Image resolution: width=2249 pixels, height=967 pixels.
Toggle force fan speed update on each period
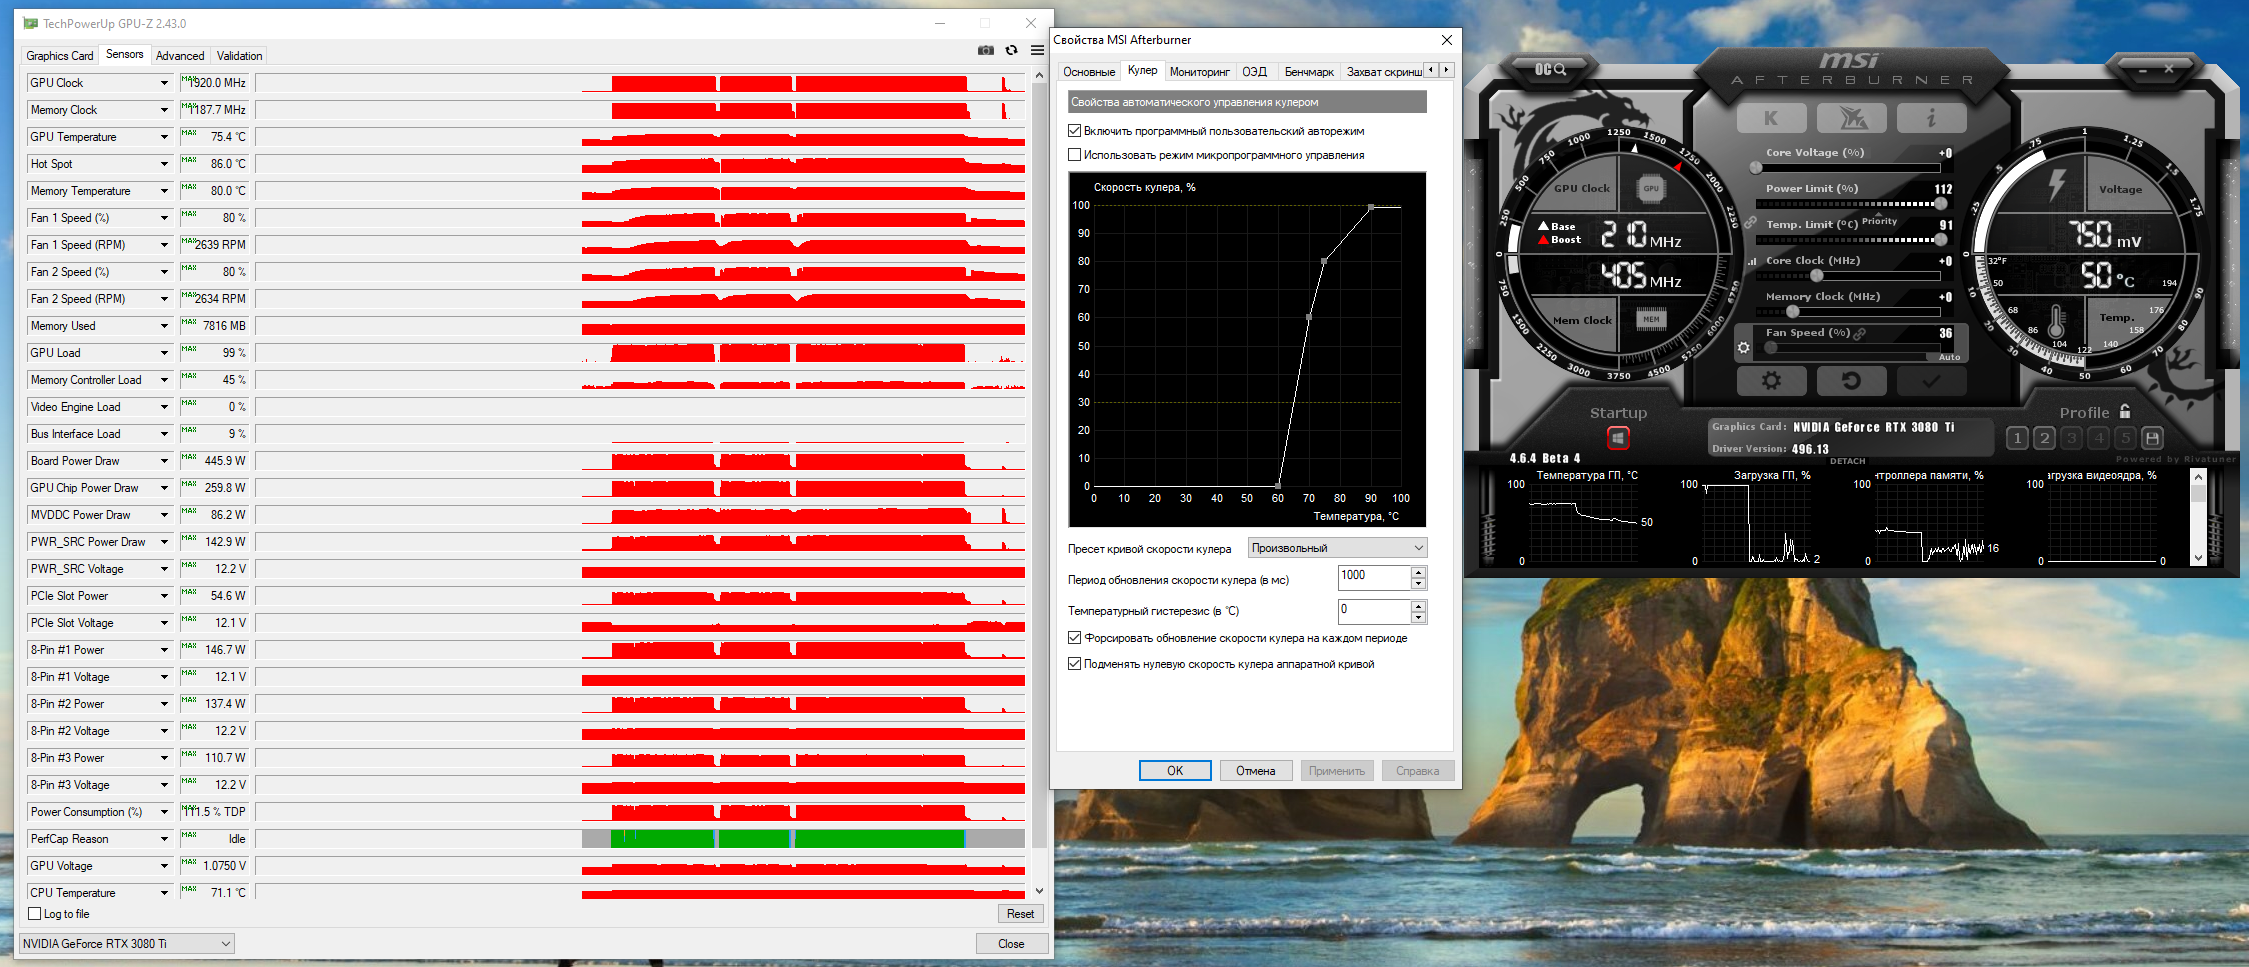[1075, 638]
